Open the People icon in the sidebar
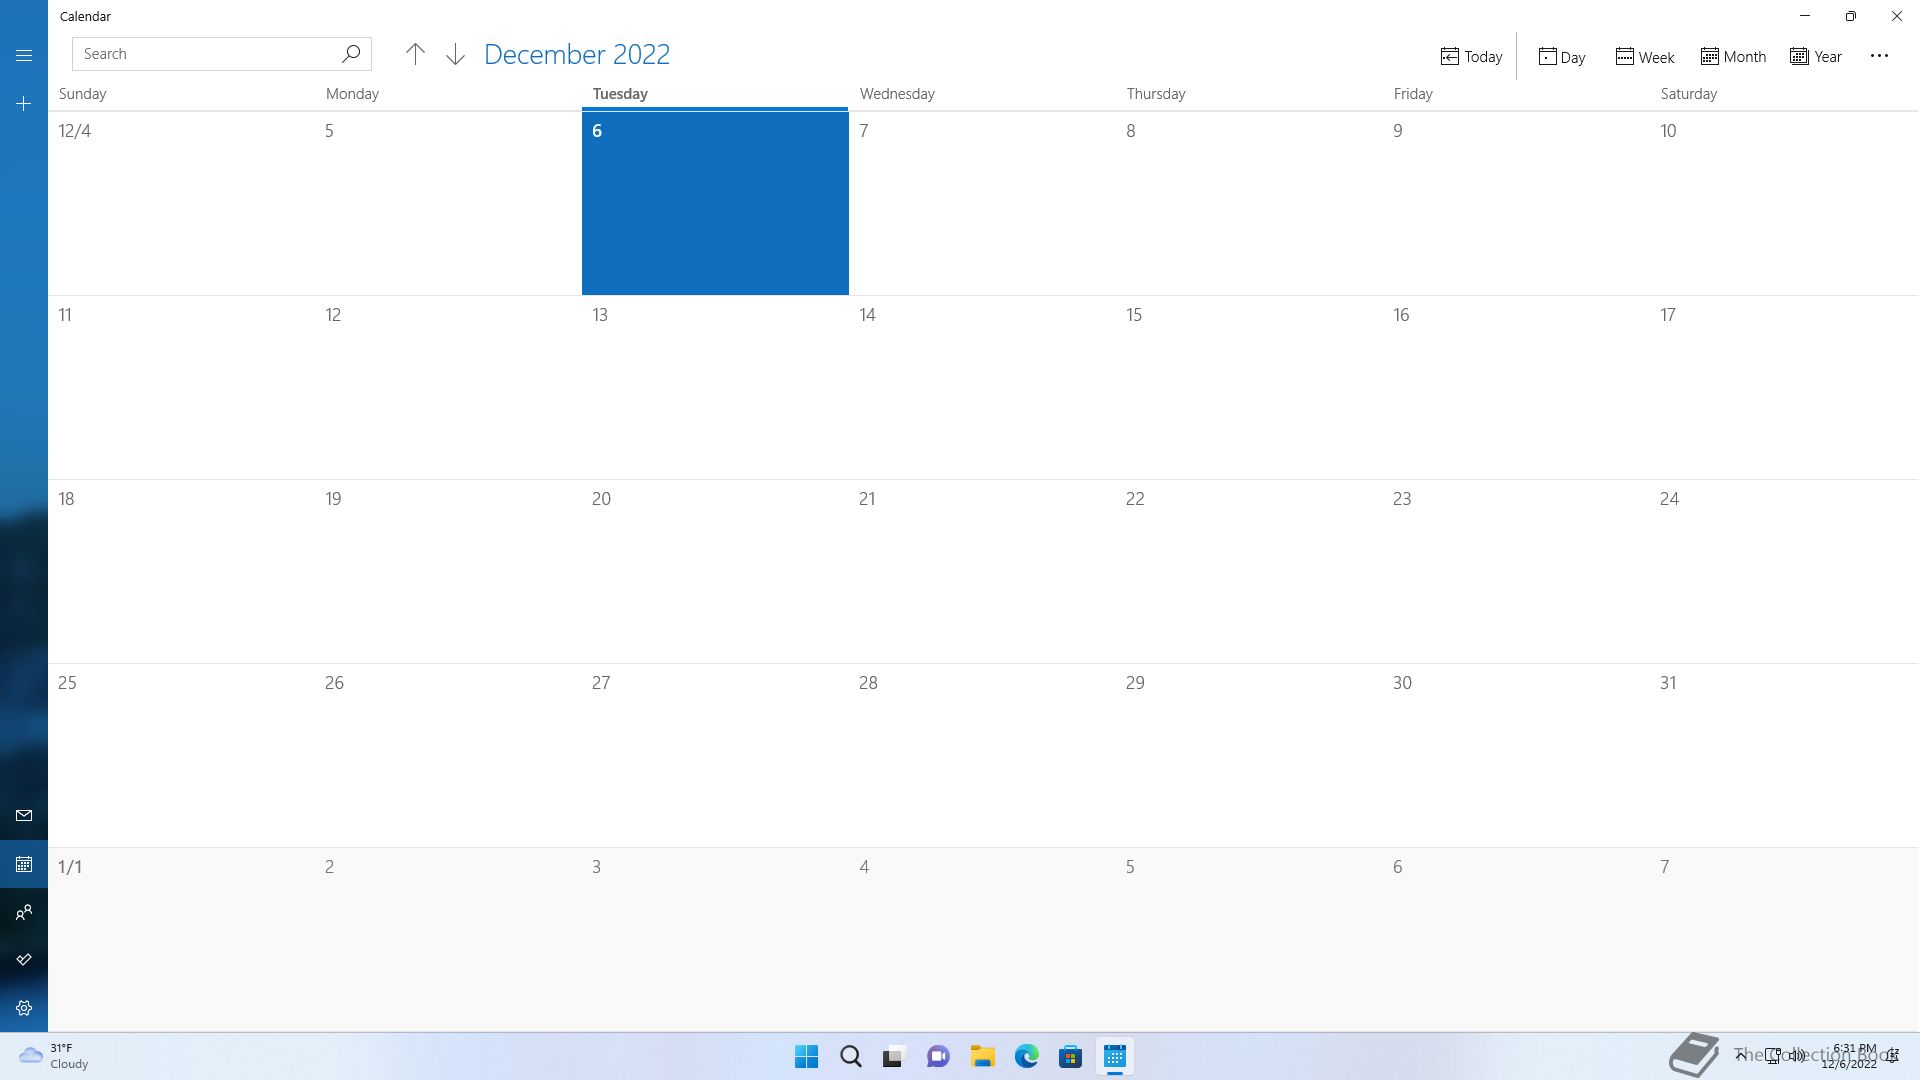The image size is (1920, 1080). [24, 912]
